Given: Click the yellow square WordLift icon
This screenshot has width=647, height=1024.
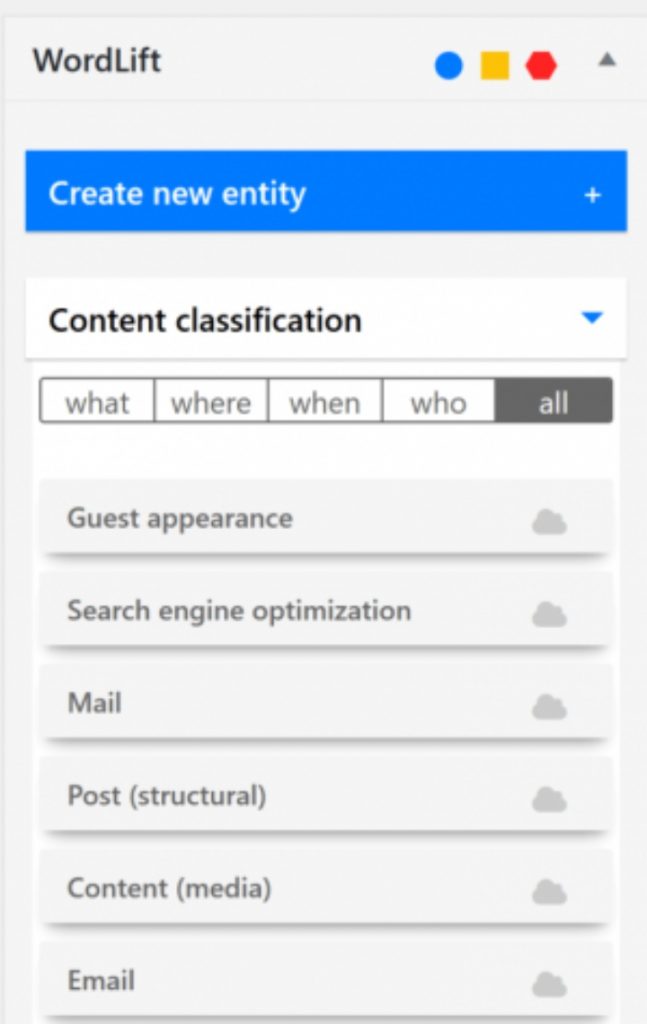Looking at the screenshot, I should pyautogui.click(x=495, y=66).
